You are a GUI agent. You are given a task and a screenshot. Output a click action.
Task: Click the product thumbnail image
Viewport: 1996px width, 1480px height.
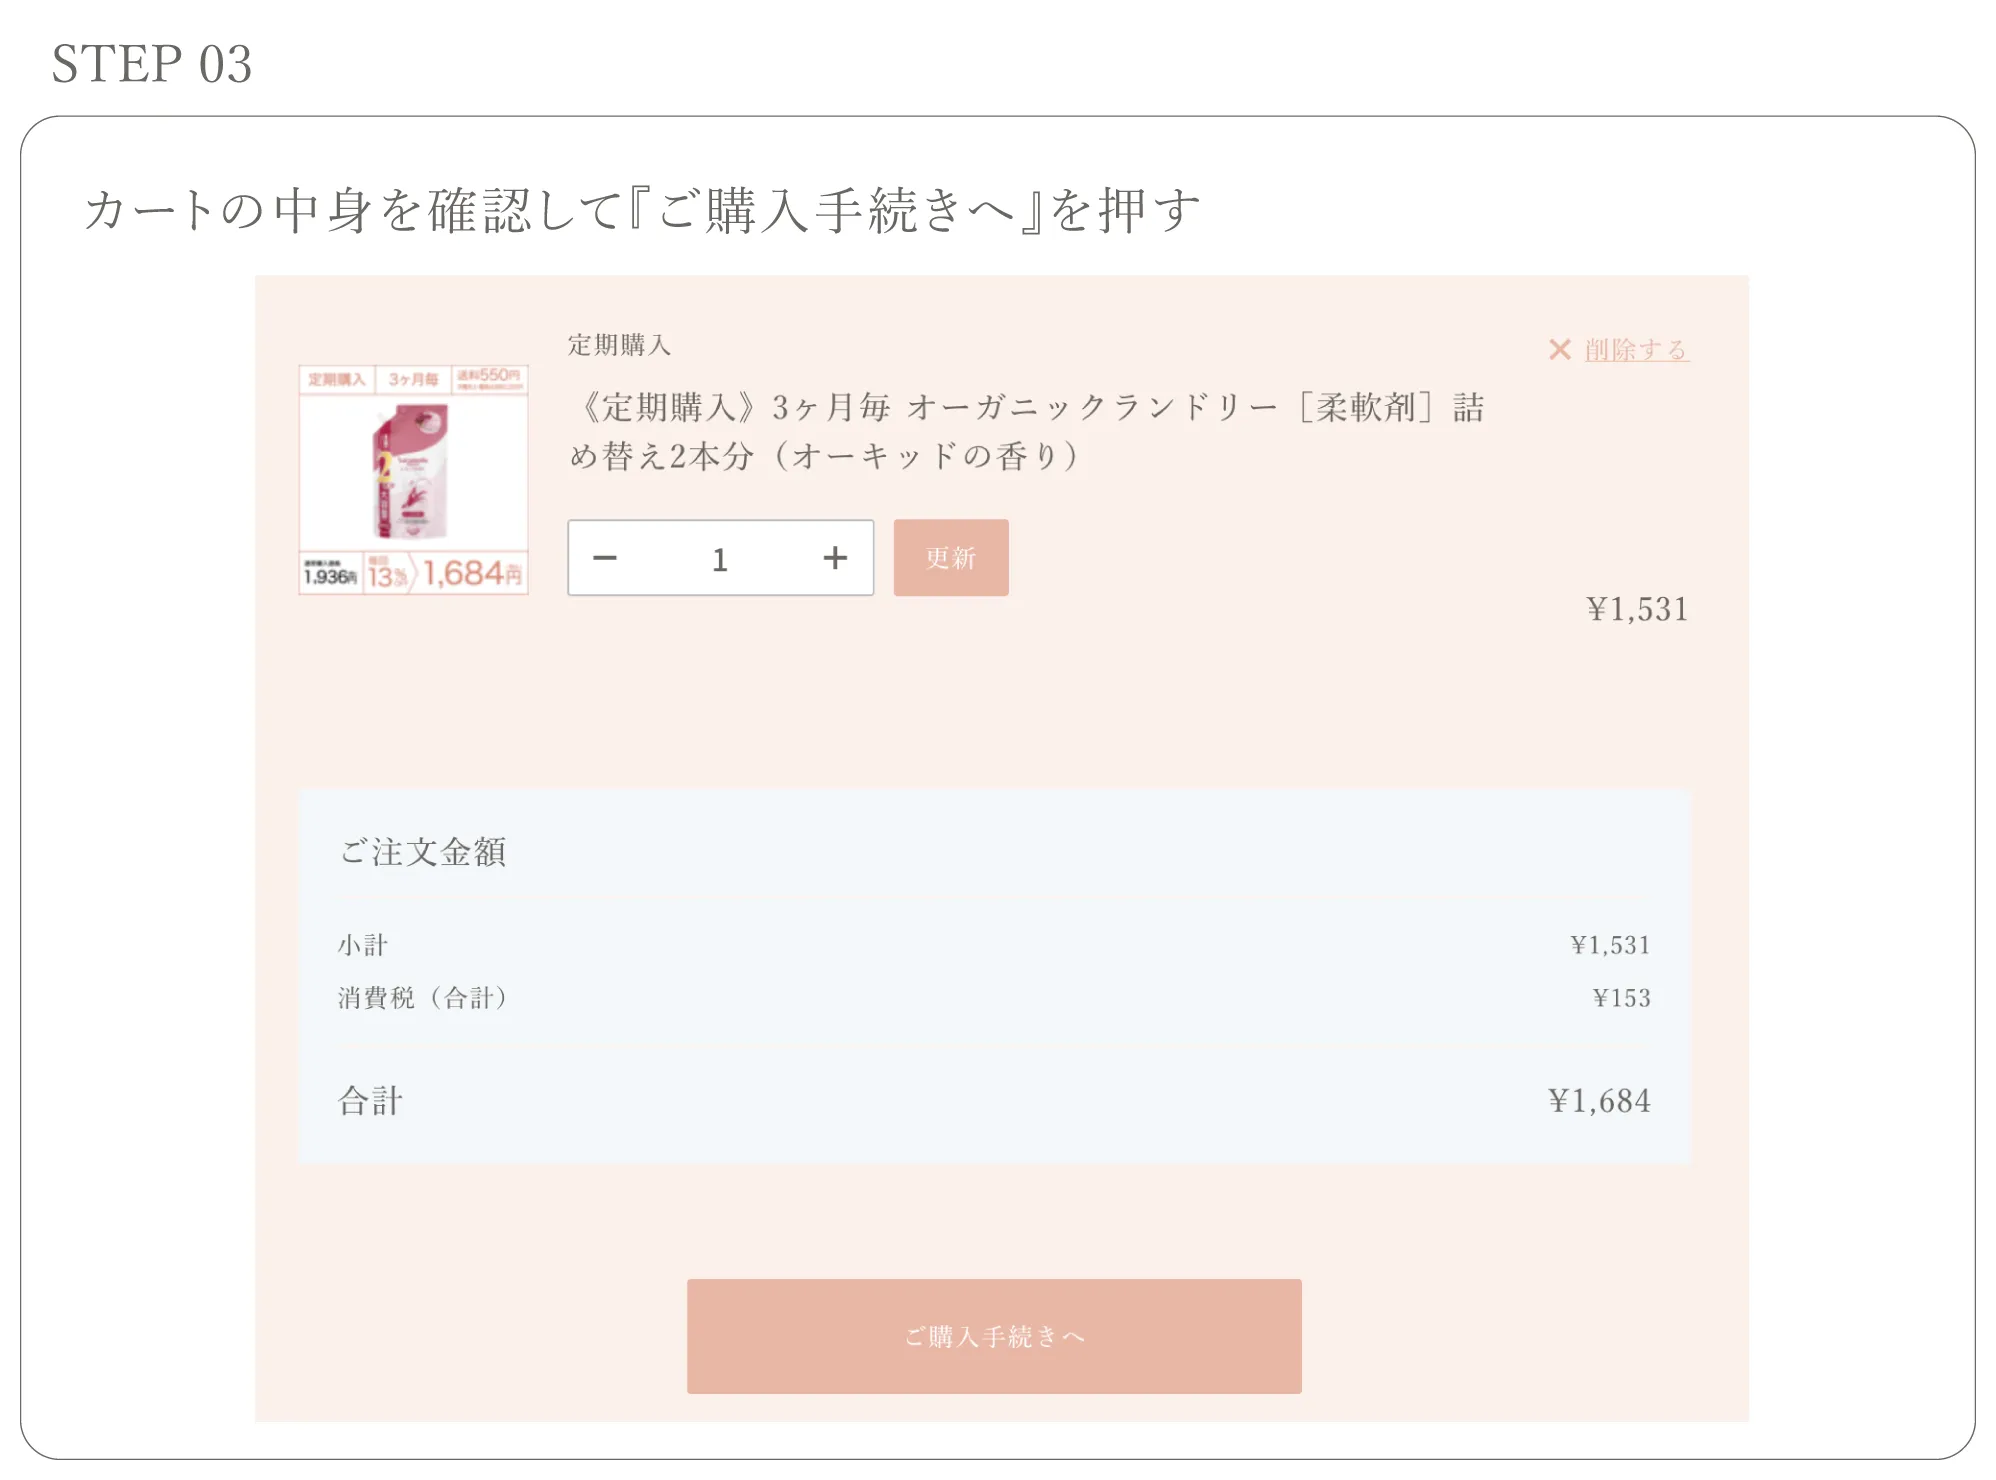pos(412,475)
